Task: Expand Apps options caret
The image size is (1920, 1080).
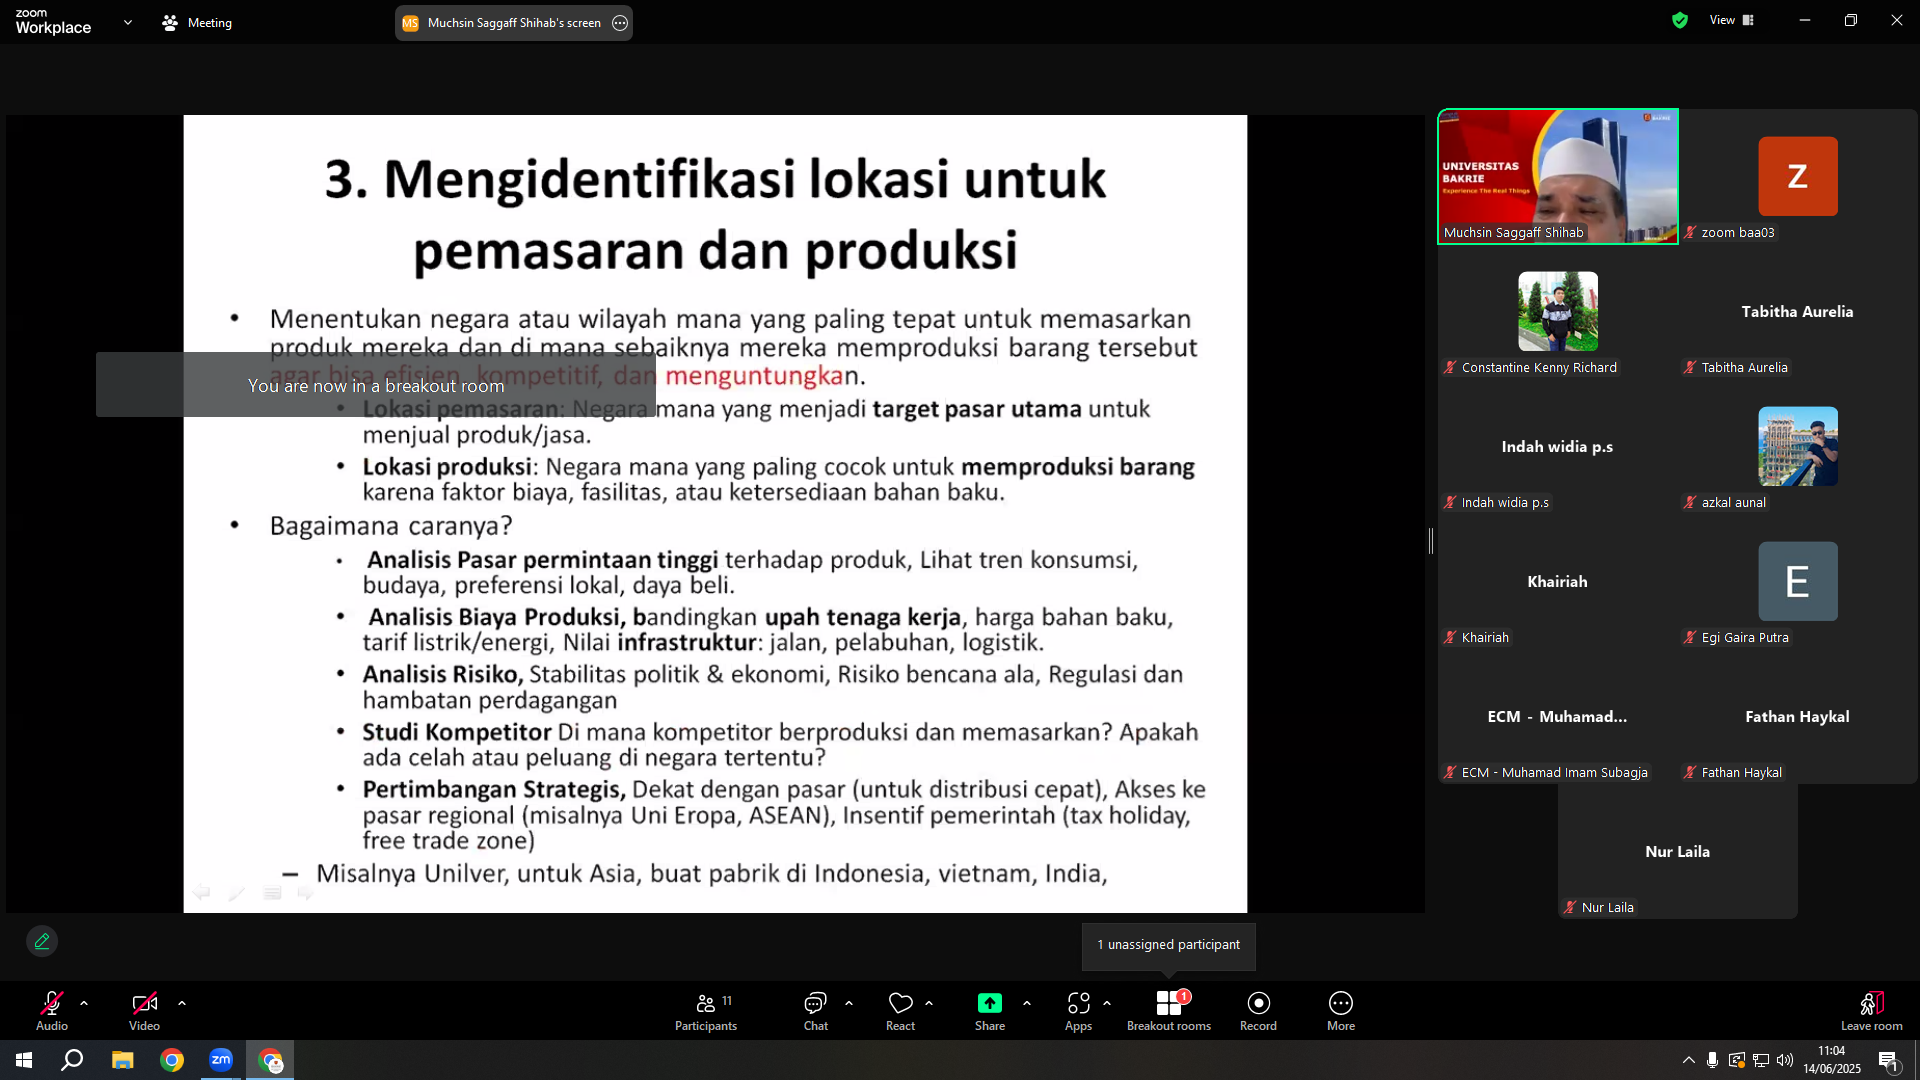Action: click(1107, 1002)
